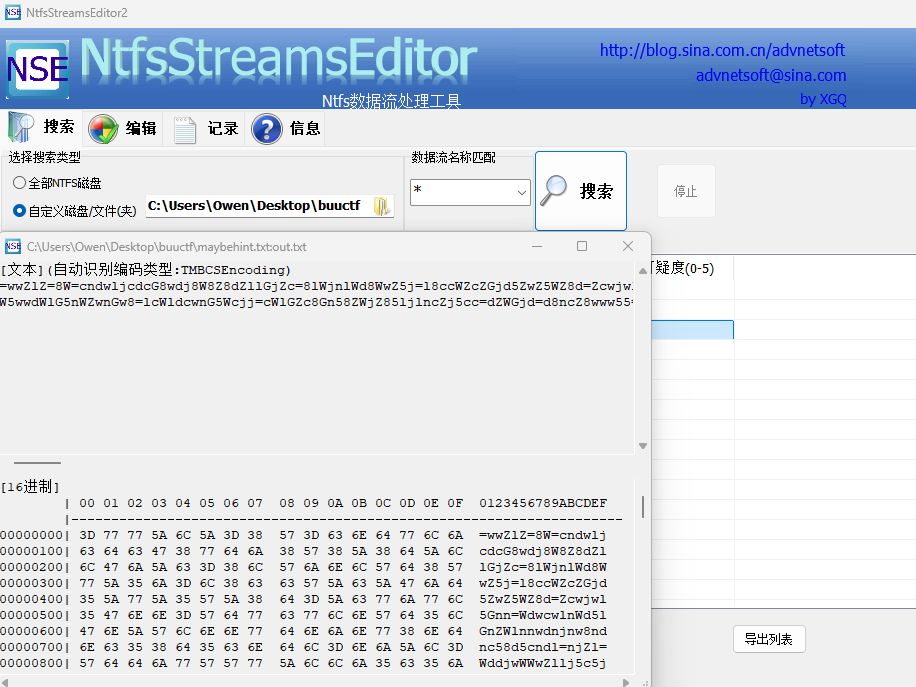The image size is (916, 687).
Task: Click the 停止 stop button
Action: pos(686,191)
